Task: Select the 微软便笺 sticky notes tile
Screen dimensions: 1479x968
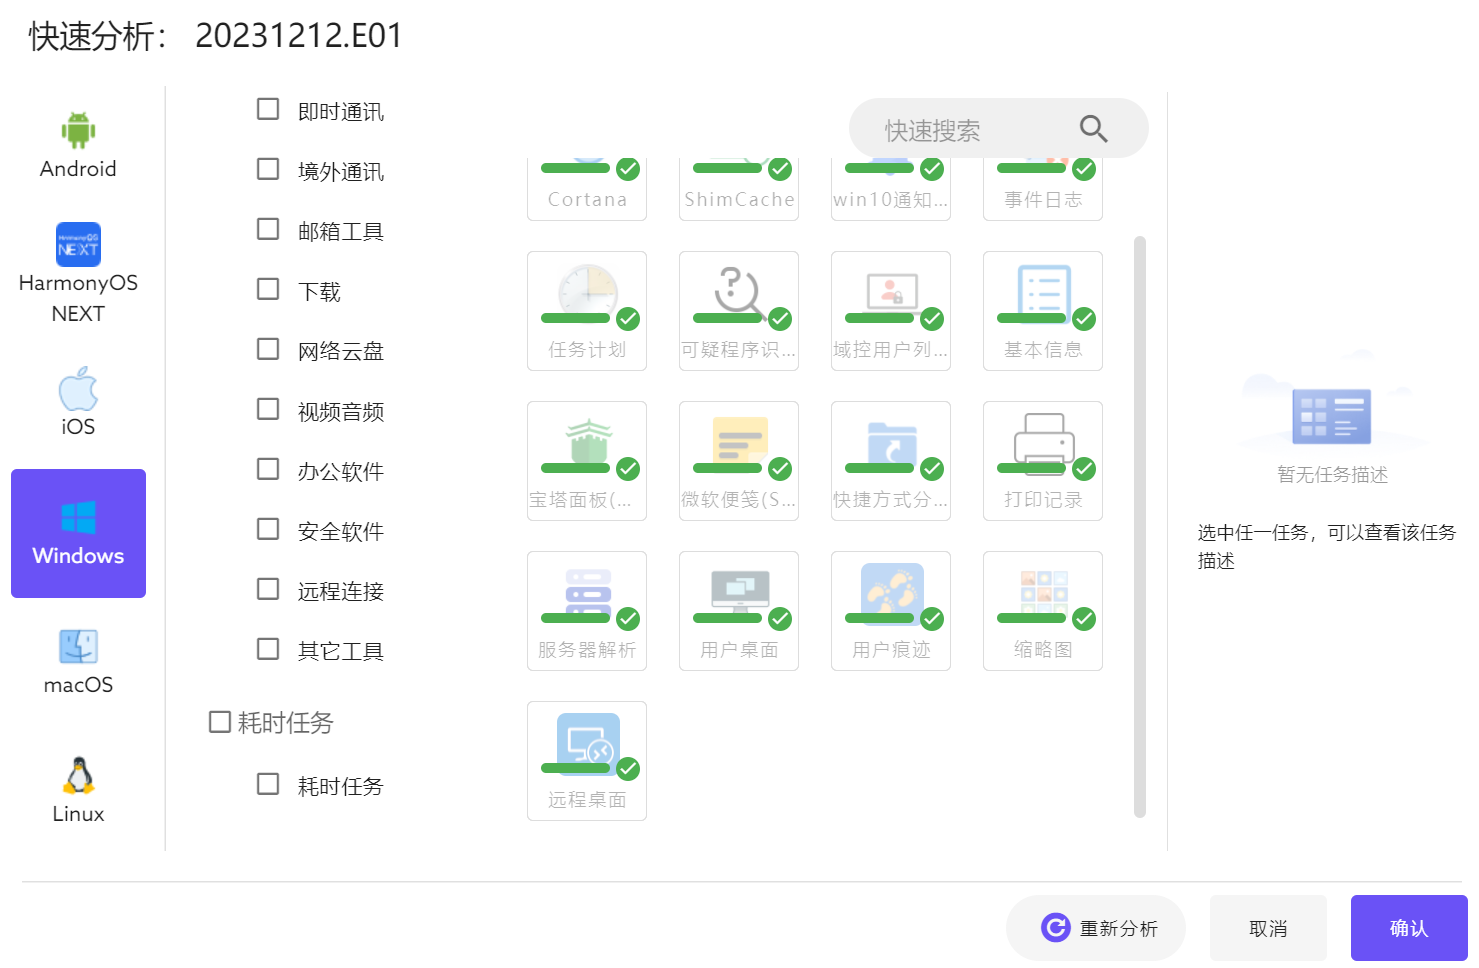Action: (x=739, y=461)
